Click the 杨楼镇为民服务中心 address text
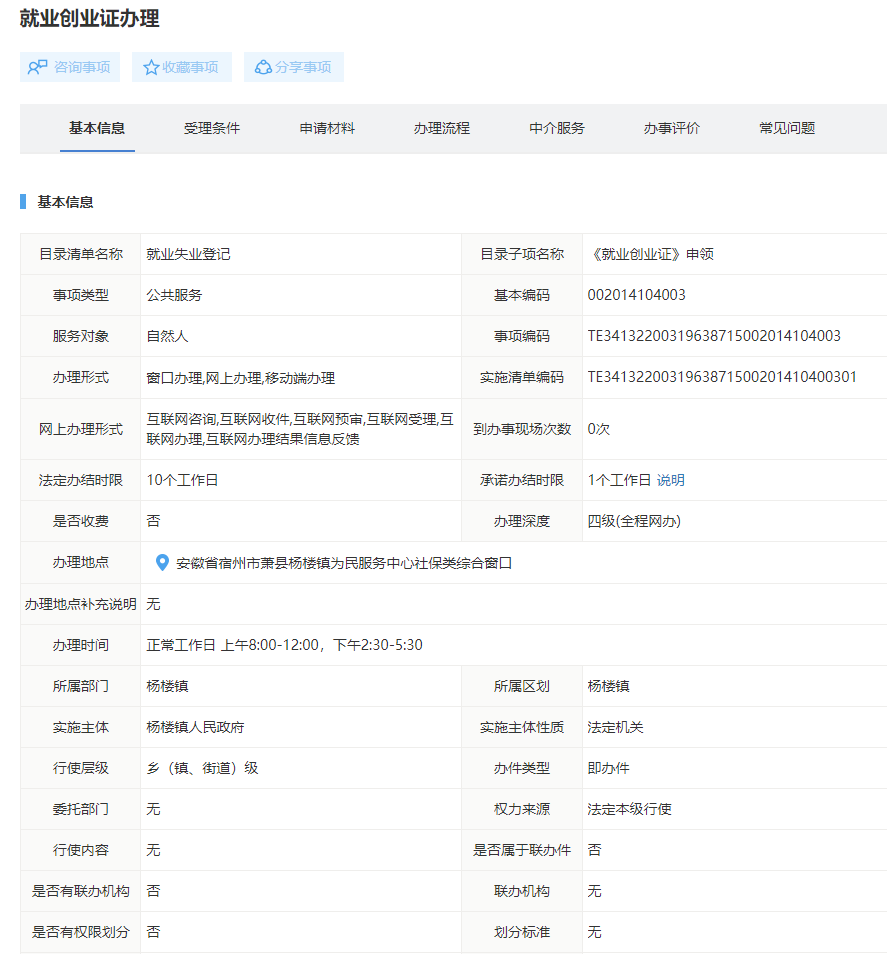The image size is (887, 954). point(344,563)
